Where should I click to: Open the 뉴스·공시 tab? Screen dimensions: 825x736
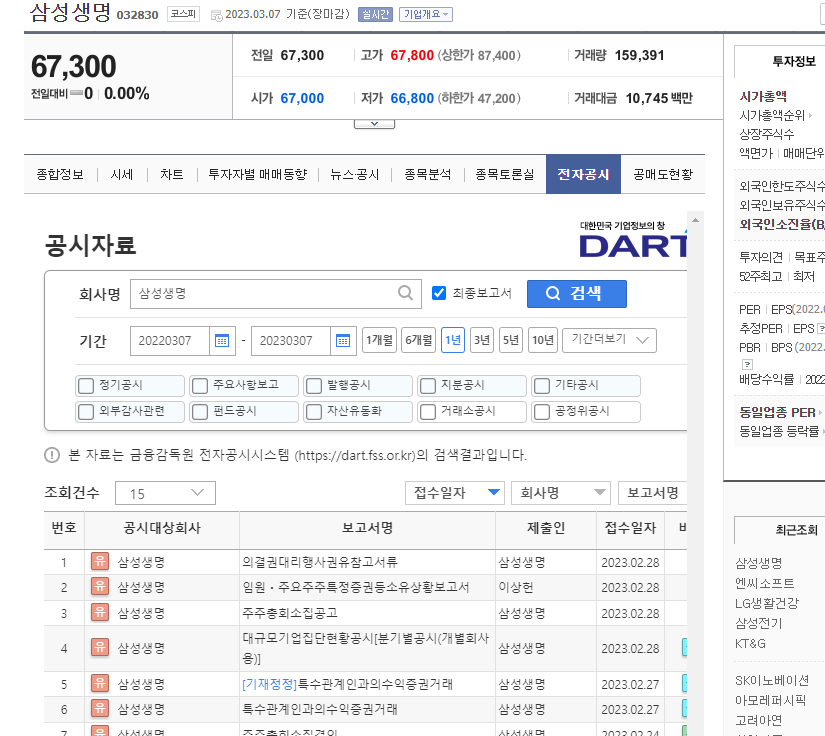[x=355, y=174]
